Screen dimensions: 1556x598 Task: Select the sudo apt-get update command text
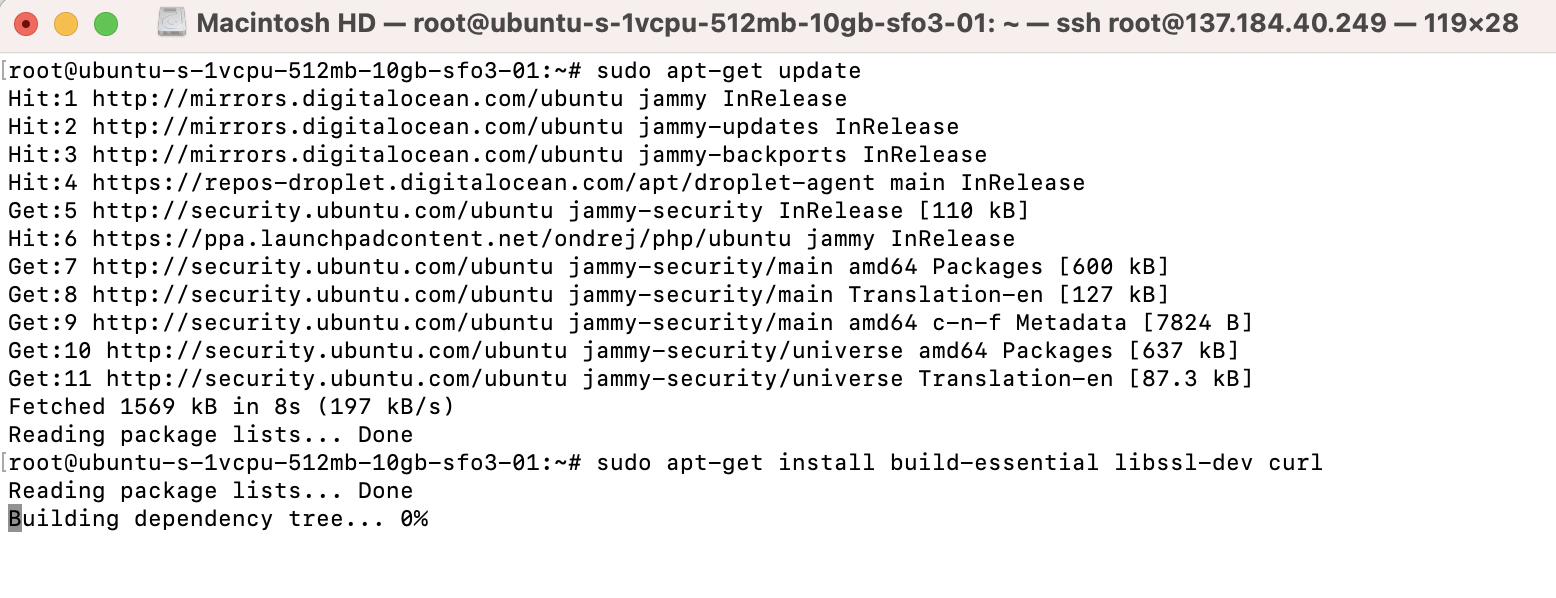point(730,70)
